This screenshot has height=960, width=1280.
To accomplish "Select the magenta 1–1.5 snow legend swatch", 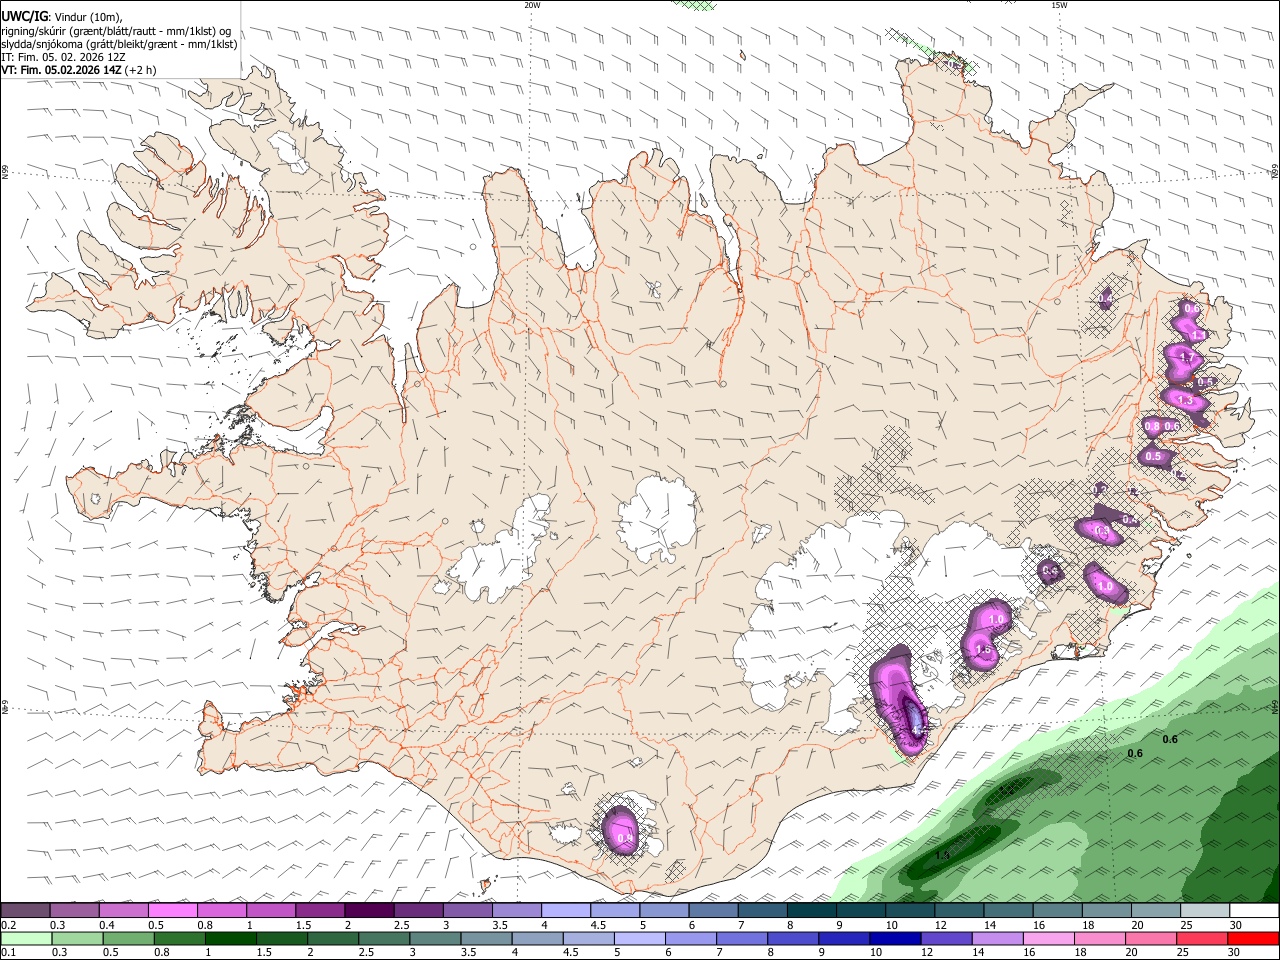I will click(x=271, y=911).
